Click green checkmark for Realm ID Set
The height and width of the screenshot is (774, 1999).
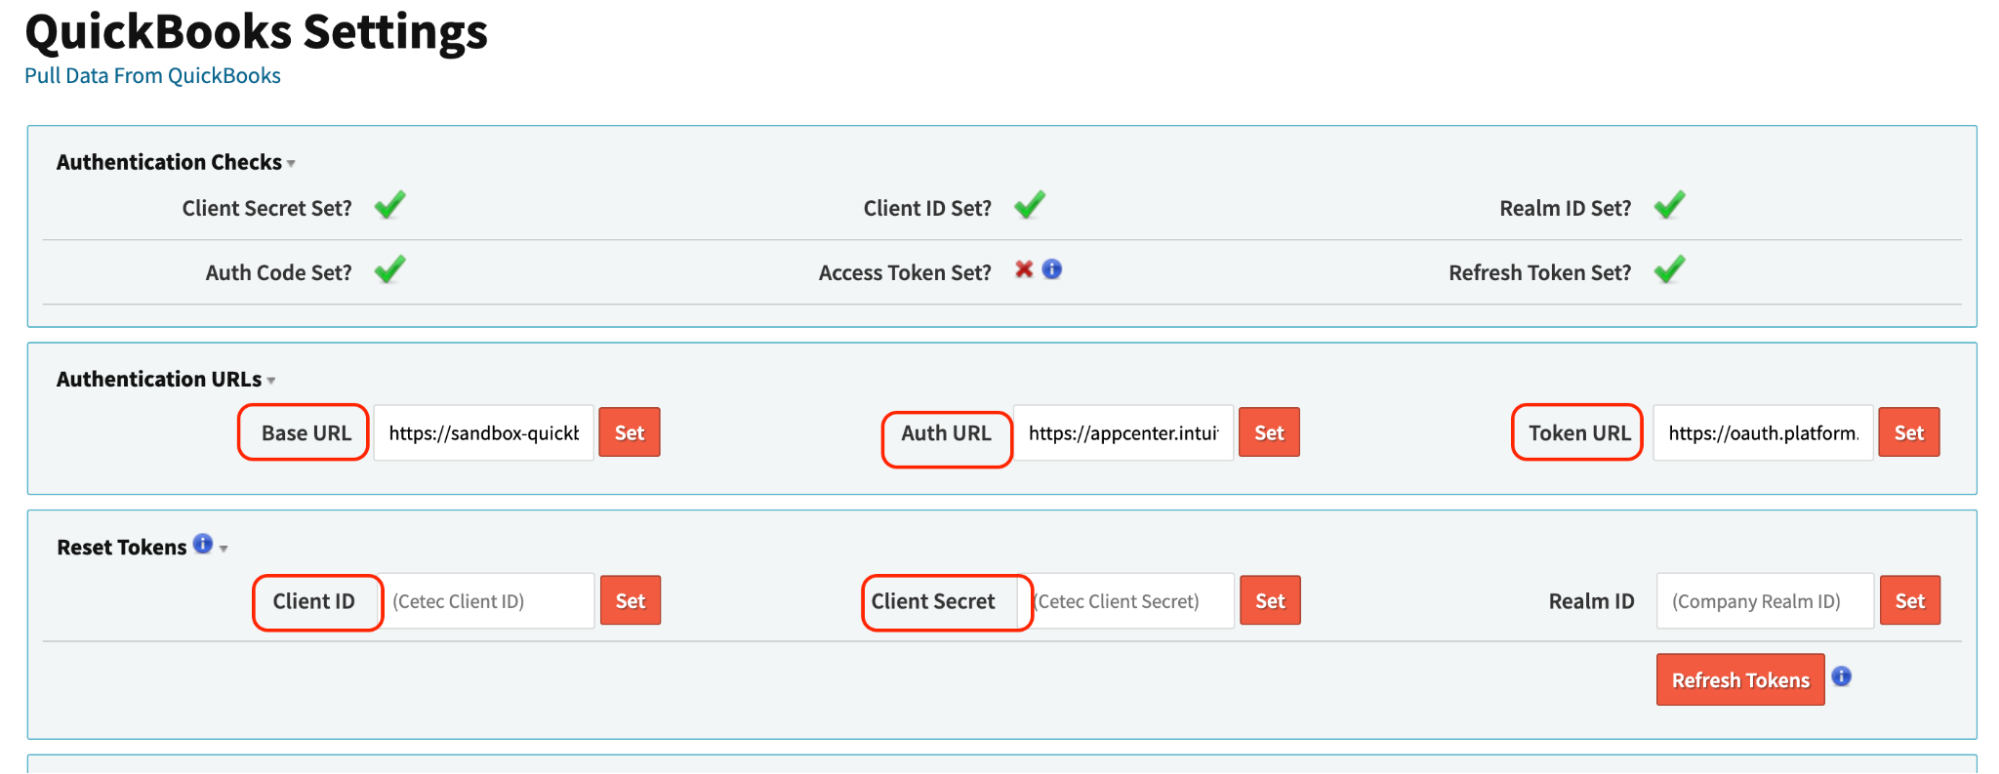point(1669,205)
